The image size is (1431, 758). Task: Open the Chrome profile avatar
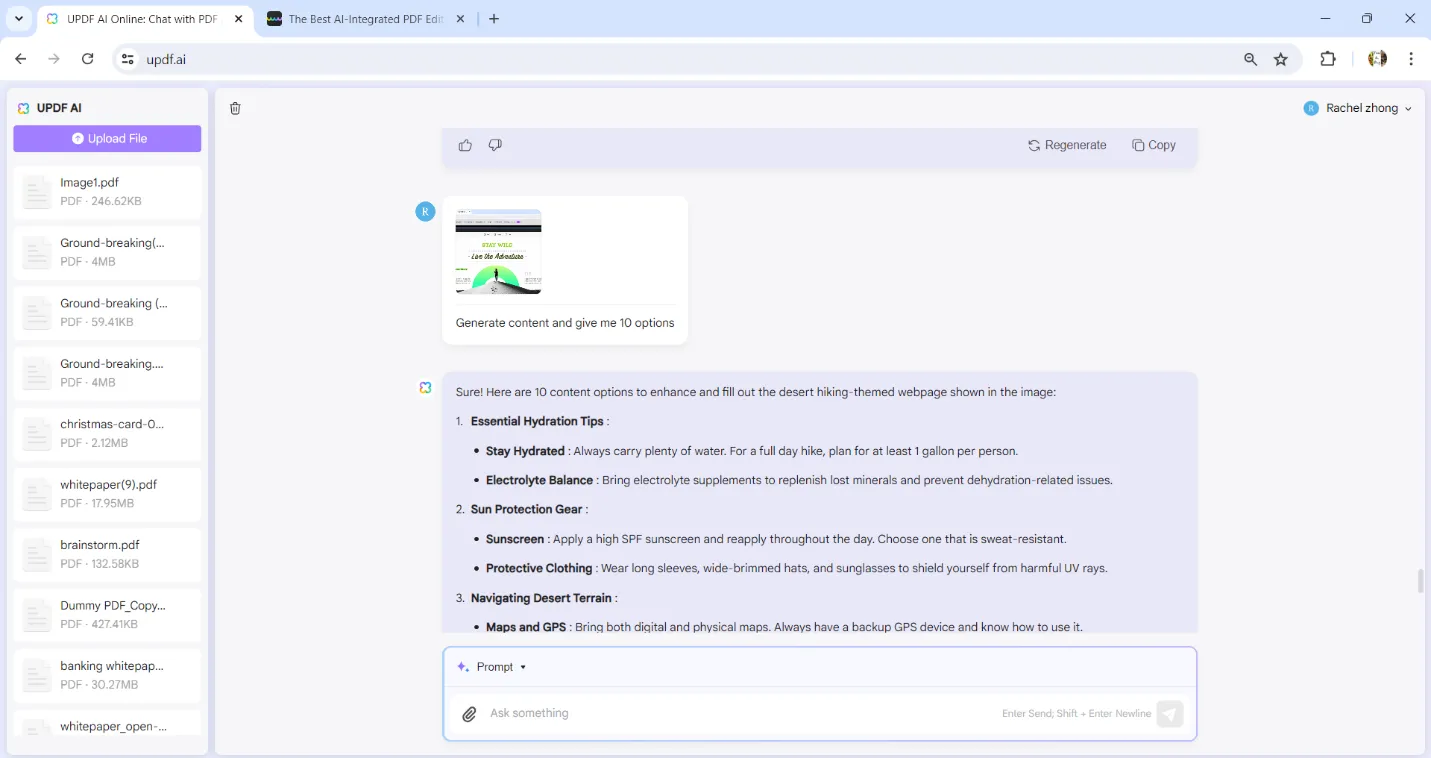[1378, 59]
